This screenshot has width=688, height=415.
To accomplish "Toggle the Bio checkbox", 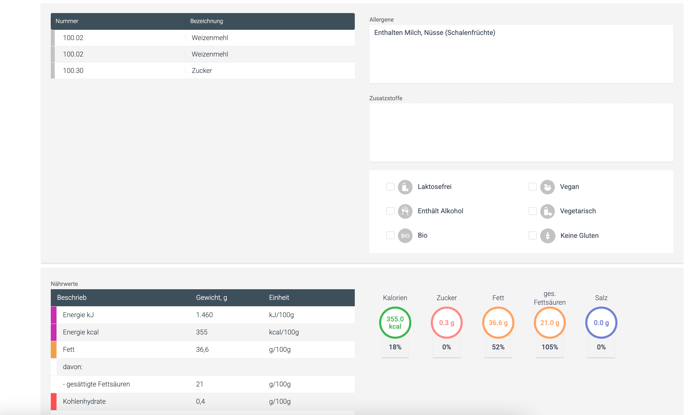I will click(390, 236).
